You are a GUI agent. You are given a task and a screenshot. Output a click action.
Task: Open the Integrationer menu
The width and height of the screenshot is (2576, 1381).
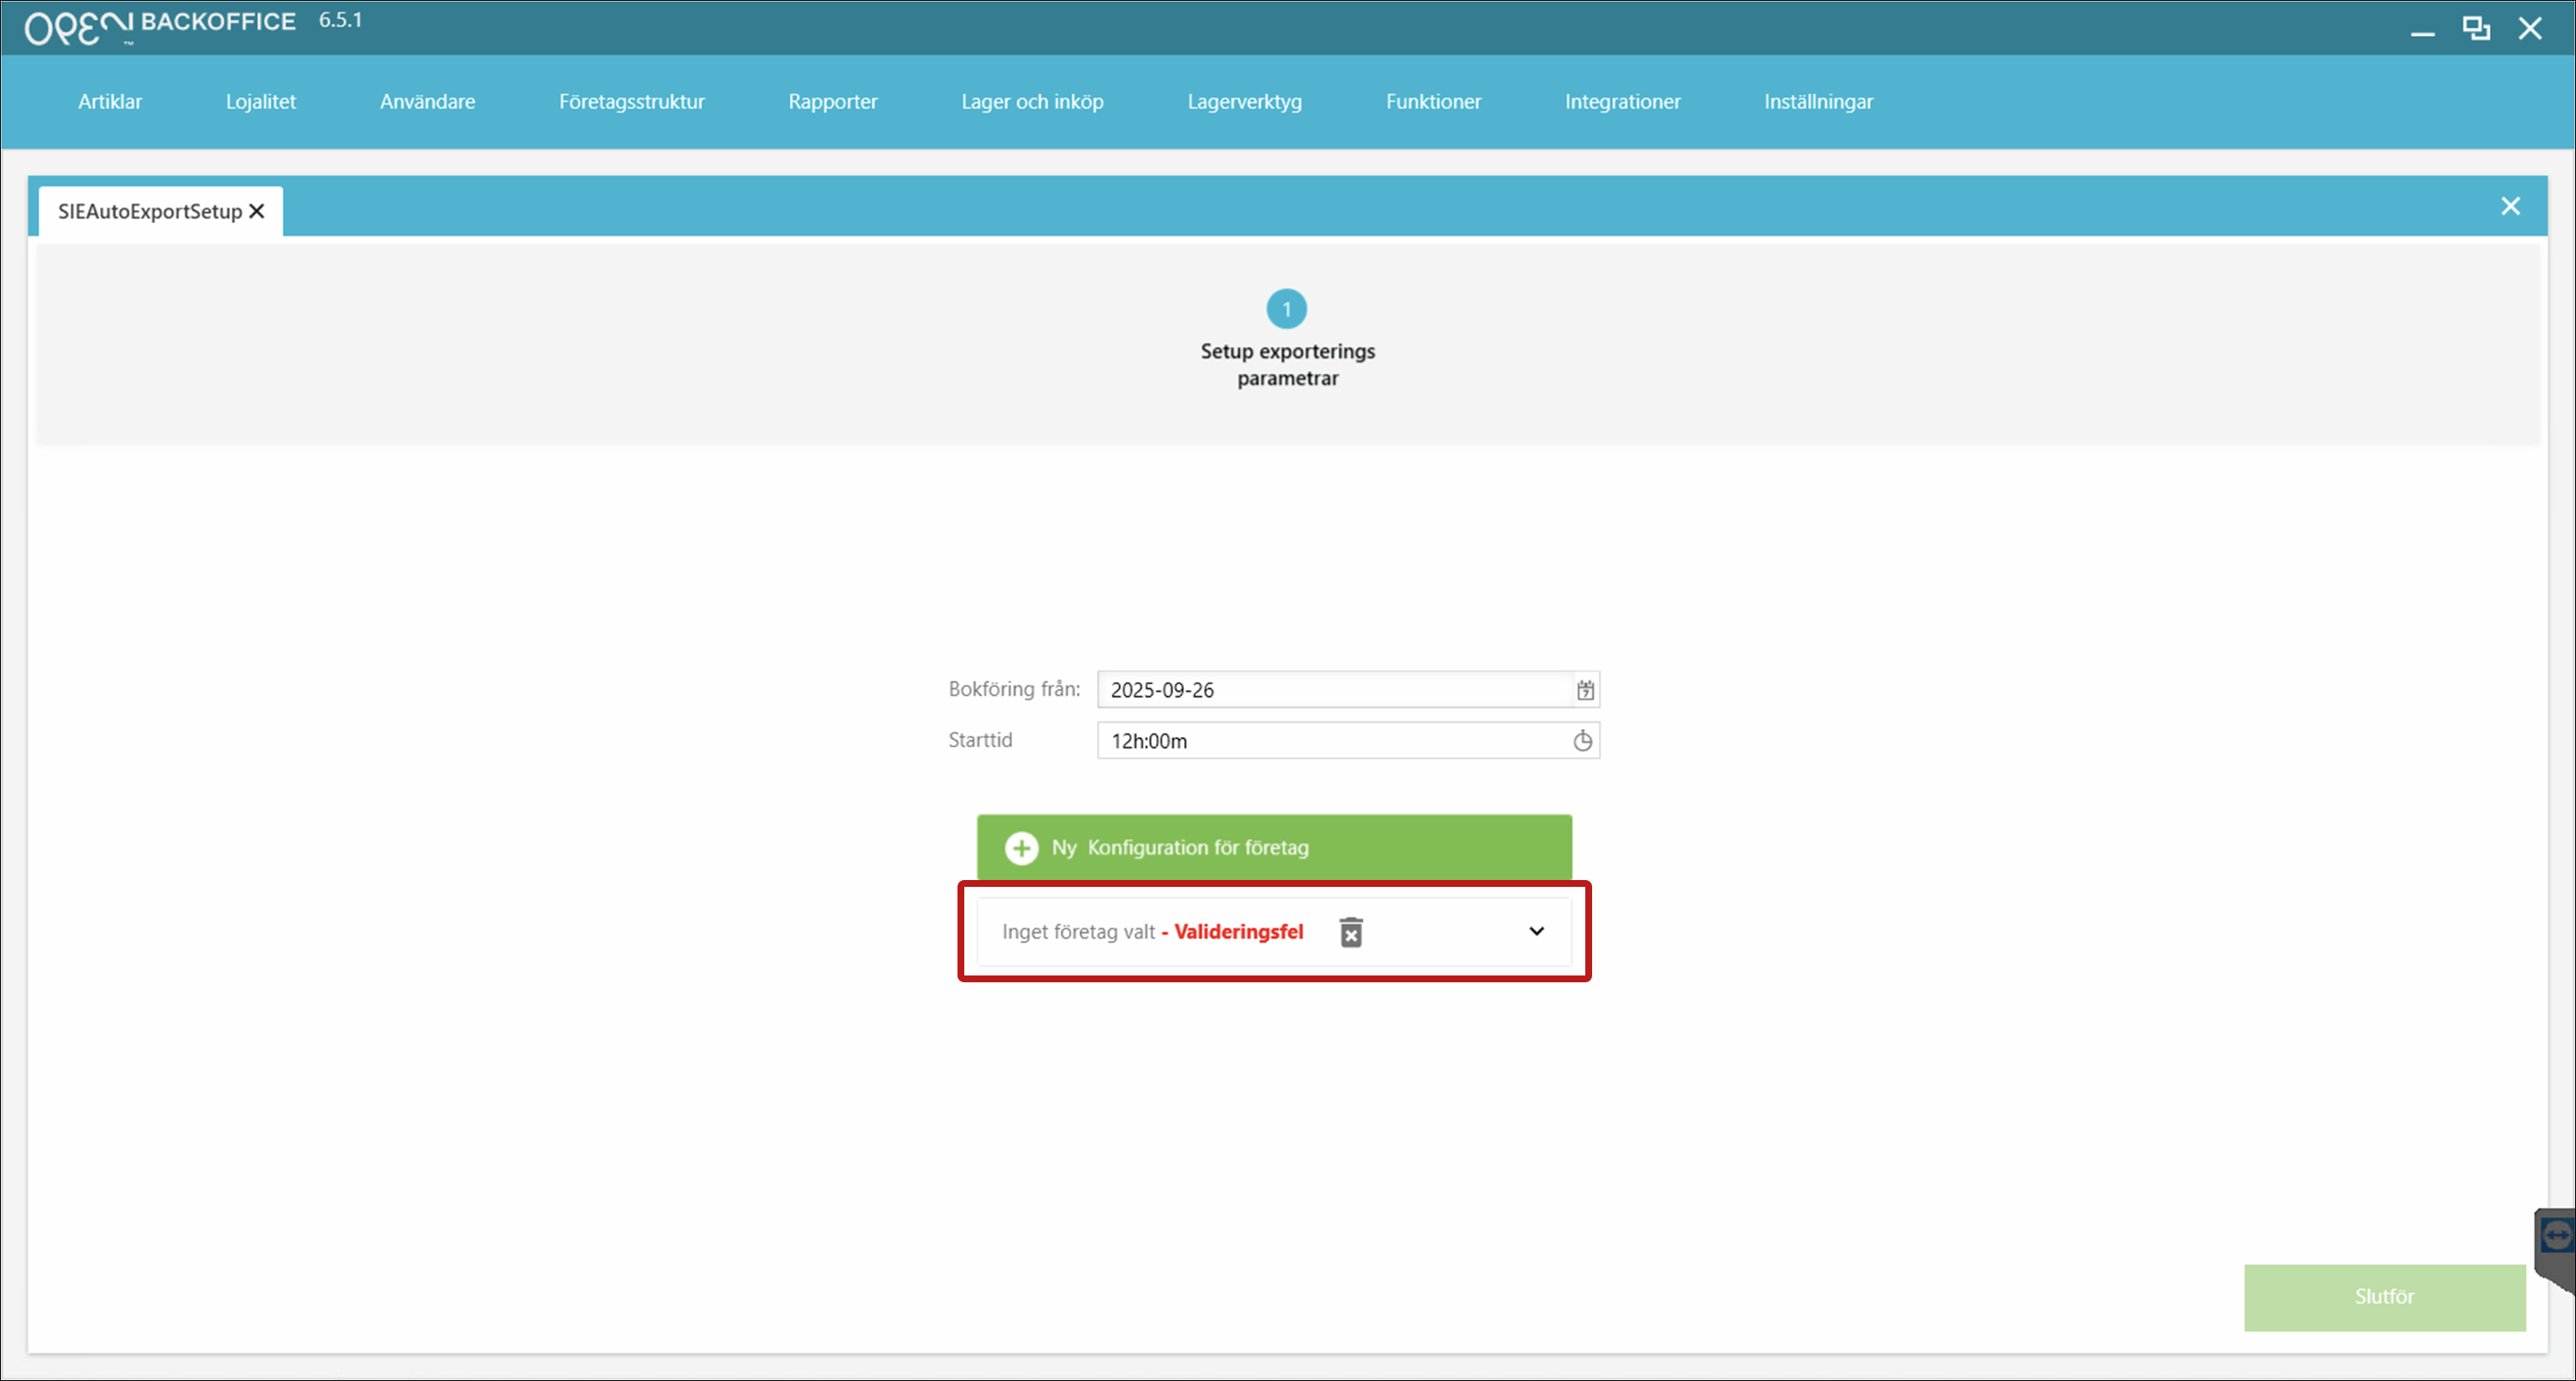click(1622, 102)
